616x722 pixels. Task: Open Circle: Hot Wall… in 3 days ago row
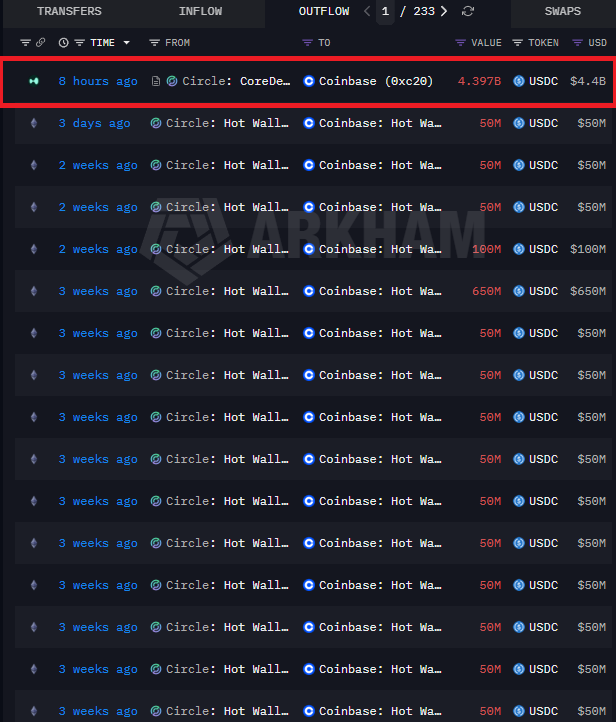click(x=227, y=123)
